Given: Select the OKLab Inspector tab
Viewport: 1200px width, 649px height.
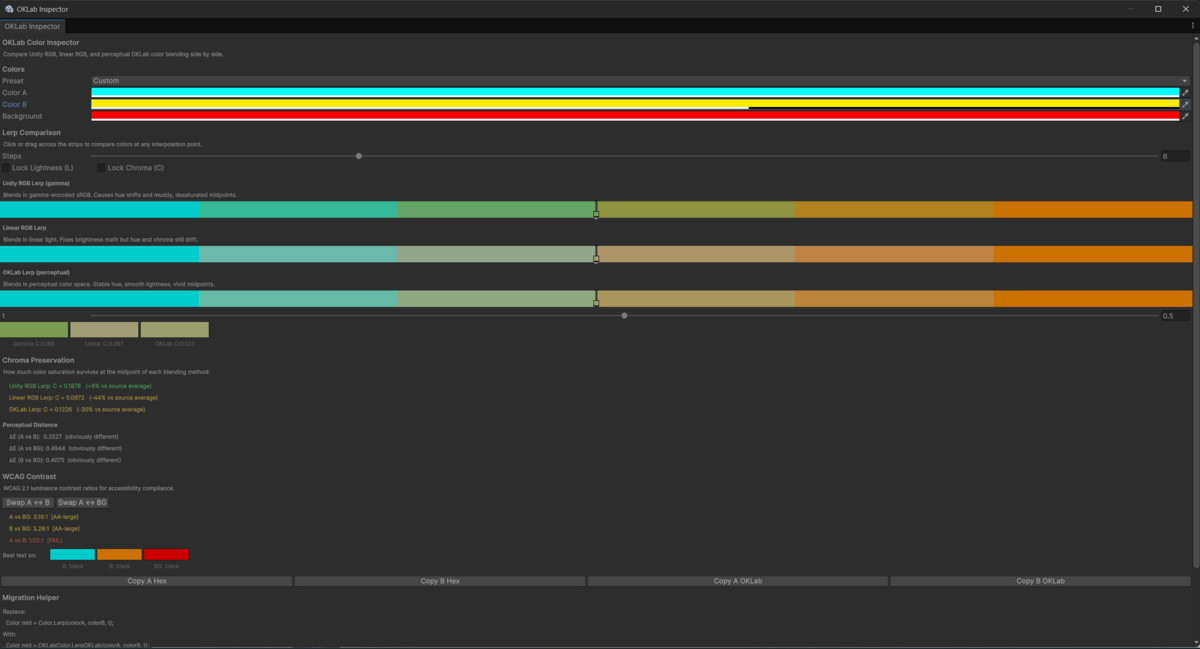Looking at the screenshot, I should (32, 26).
